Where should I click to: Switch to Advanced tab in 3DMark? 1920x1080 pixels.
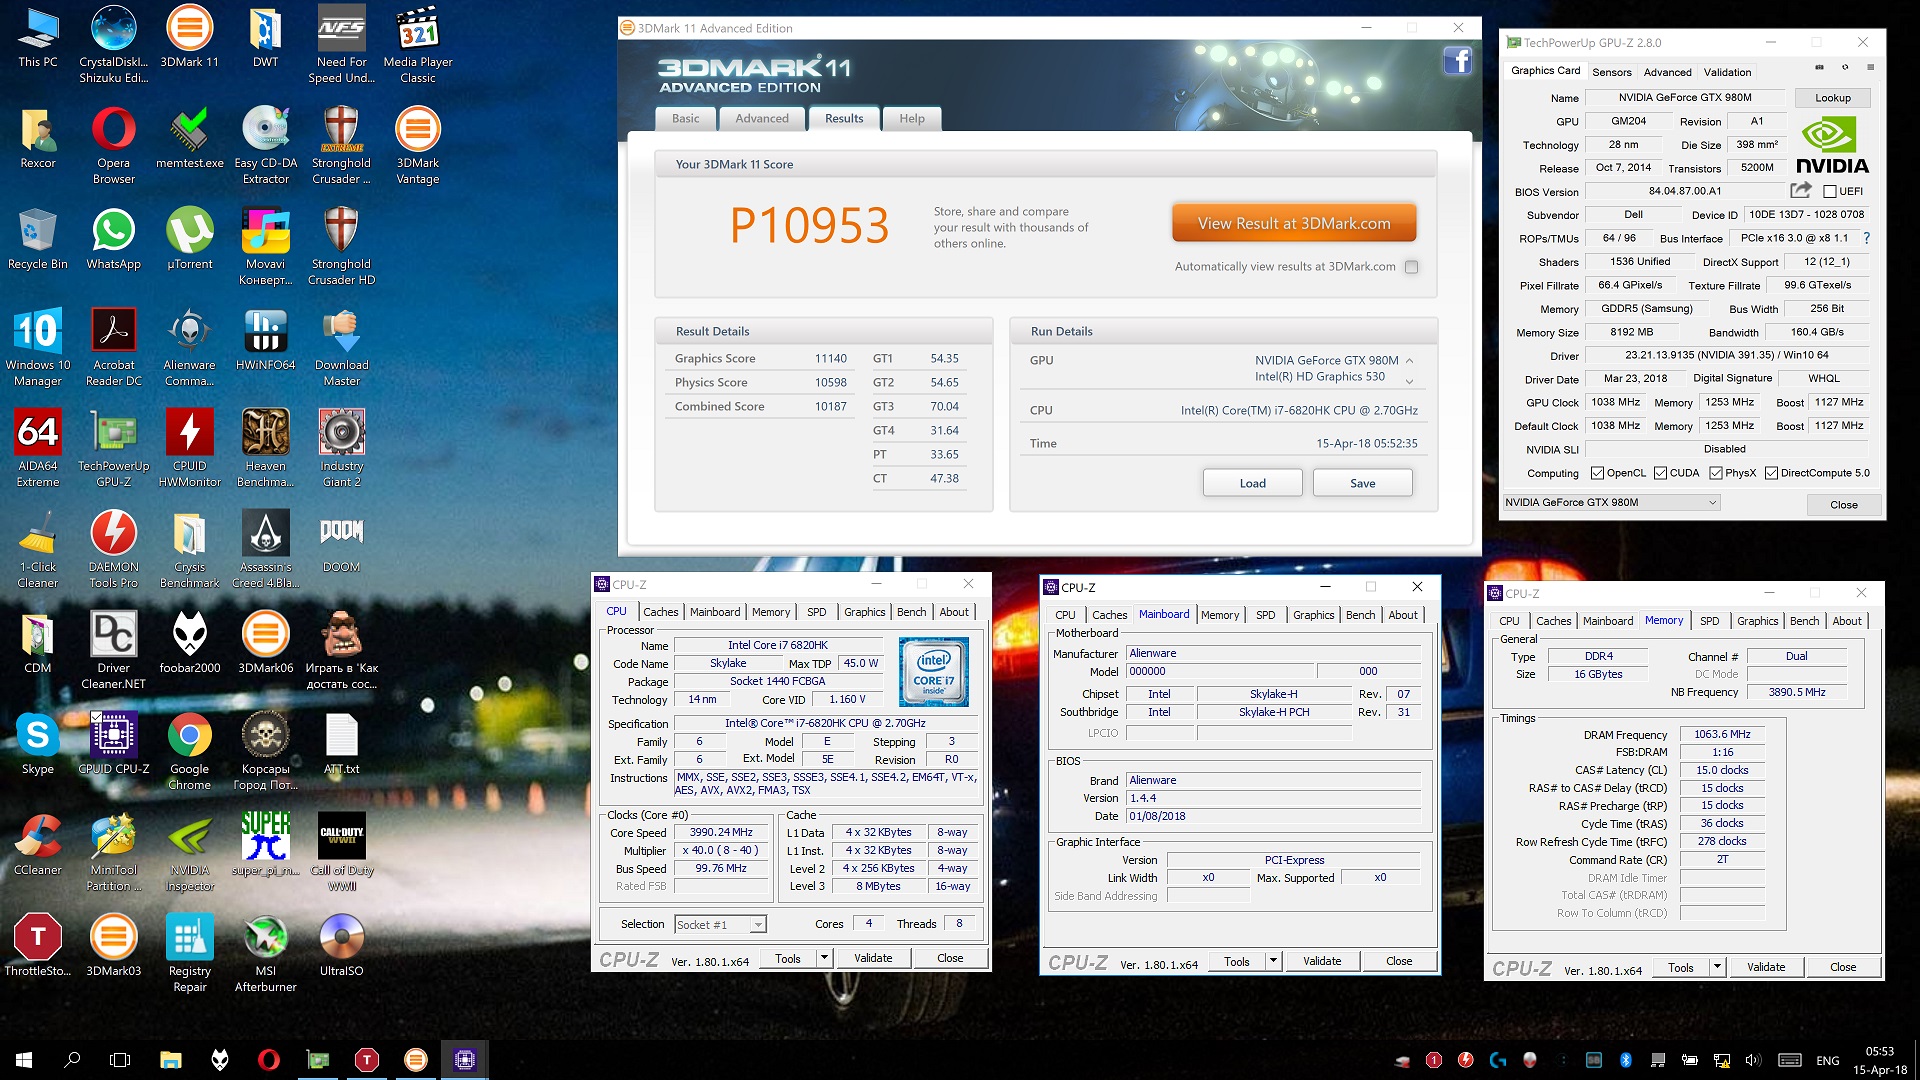[x=761, y=118]
